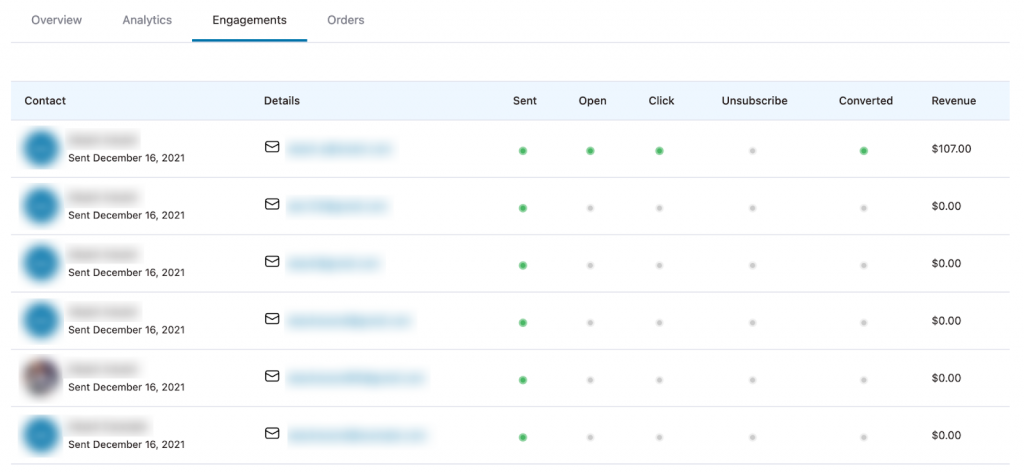
Task: Click the green Open dot in the $107.00 row
Action: pyautogui.click(x=590, y=151)
